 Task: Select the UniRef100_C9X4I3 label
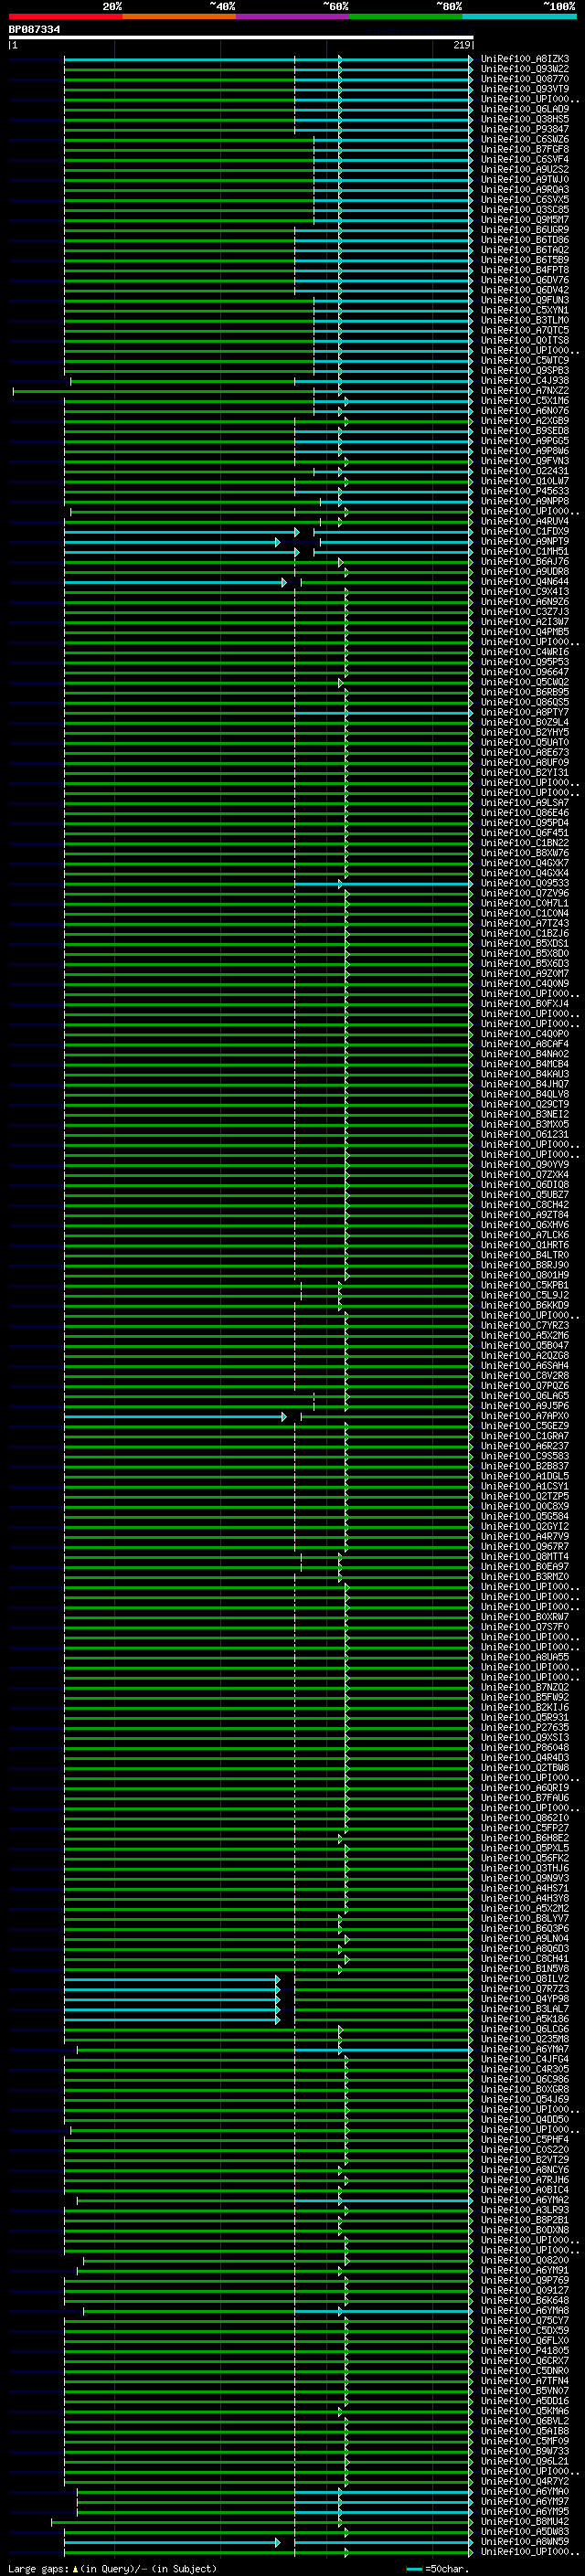pyautogui.click(x=525, y=591)
